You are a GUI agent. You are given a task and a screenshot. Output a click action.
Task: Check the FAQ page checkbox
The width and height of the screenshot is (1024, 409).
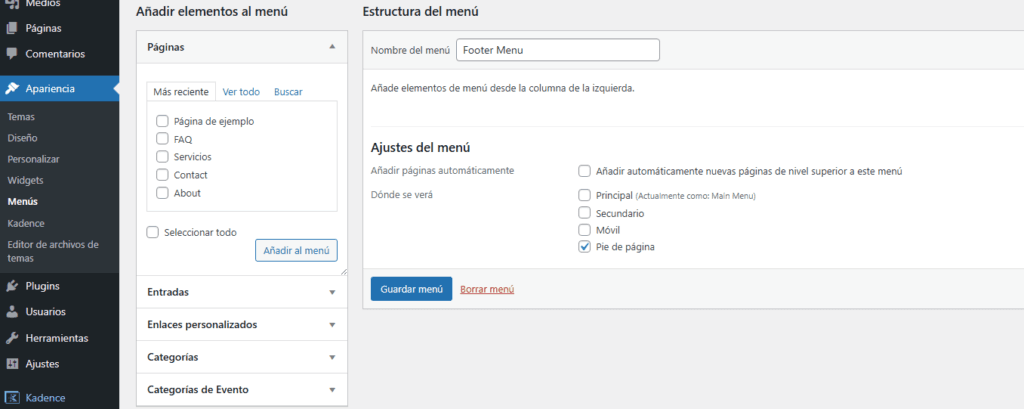[x=162, y=139]
